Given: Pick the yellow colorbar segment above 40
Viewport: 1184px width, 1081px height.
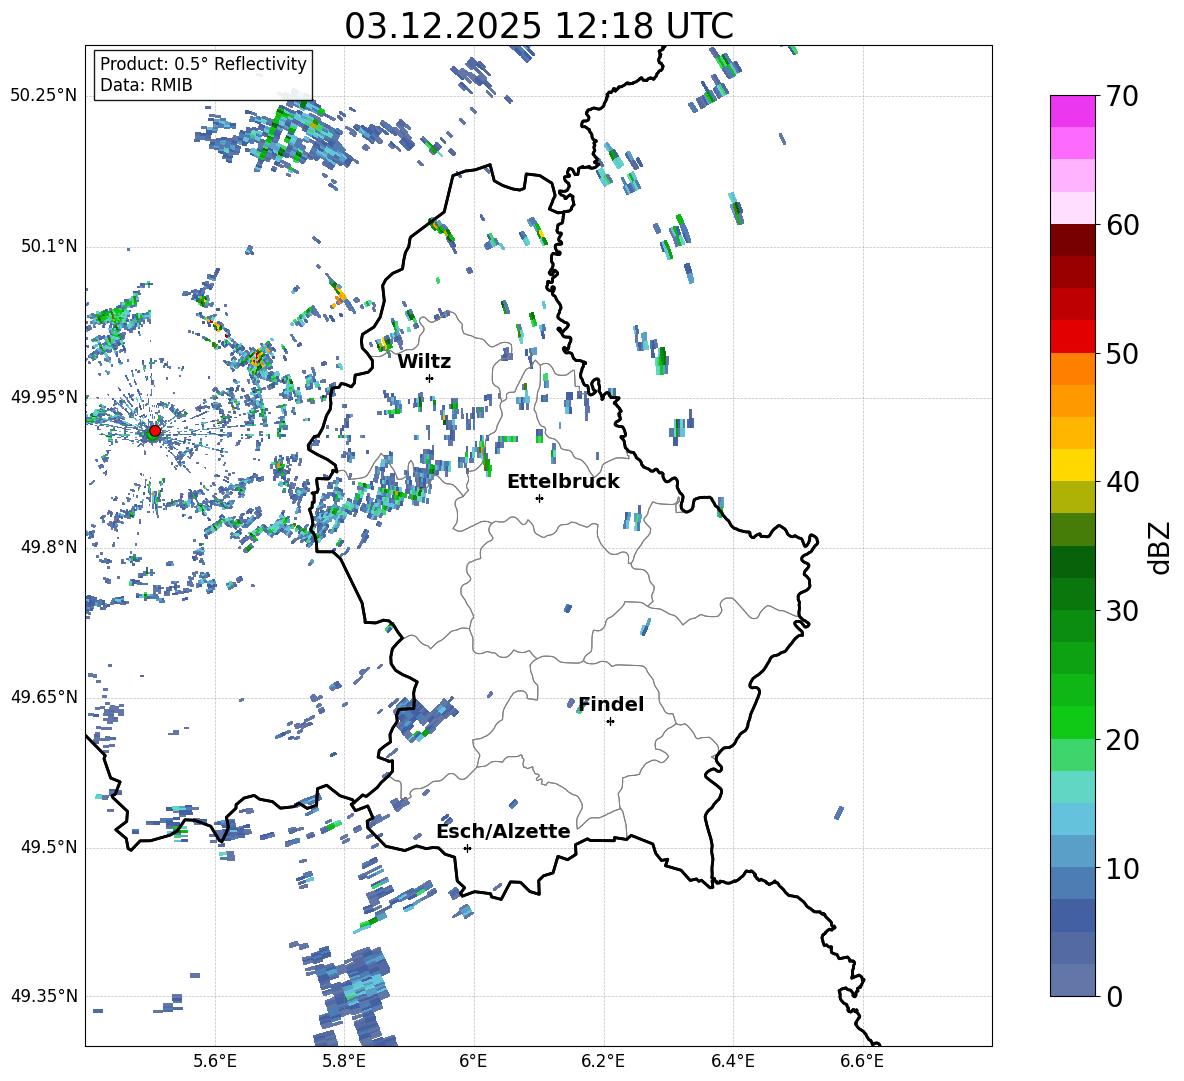Looking at the screenshot, I should coord(1073,465).
